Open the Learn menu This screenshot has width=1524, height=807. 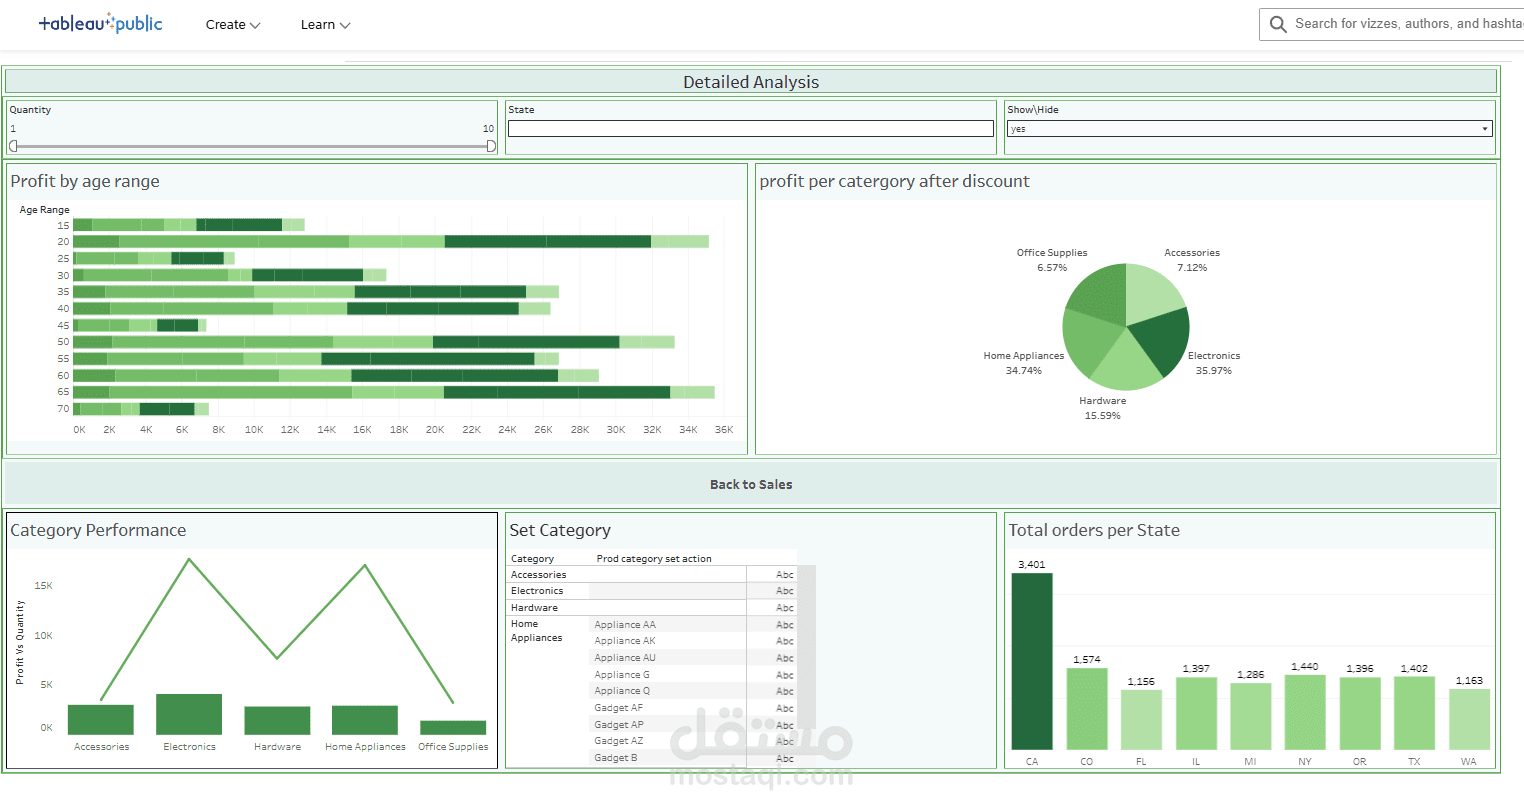(325, 25)
